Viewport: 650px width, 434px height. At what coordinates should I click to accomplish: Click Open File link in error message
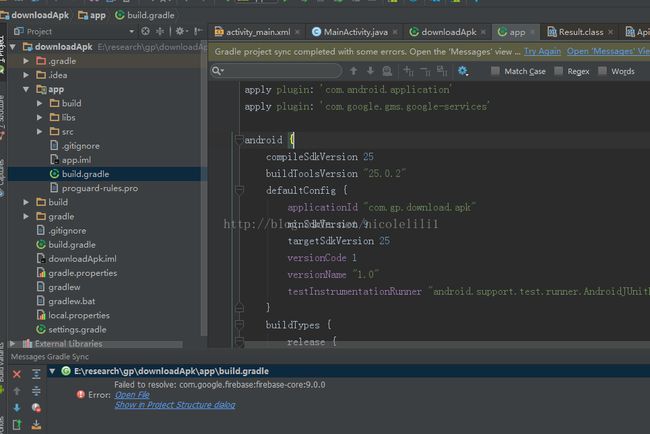(132, 395)
